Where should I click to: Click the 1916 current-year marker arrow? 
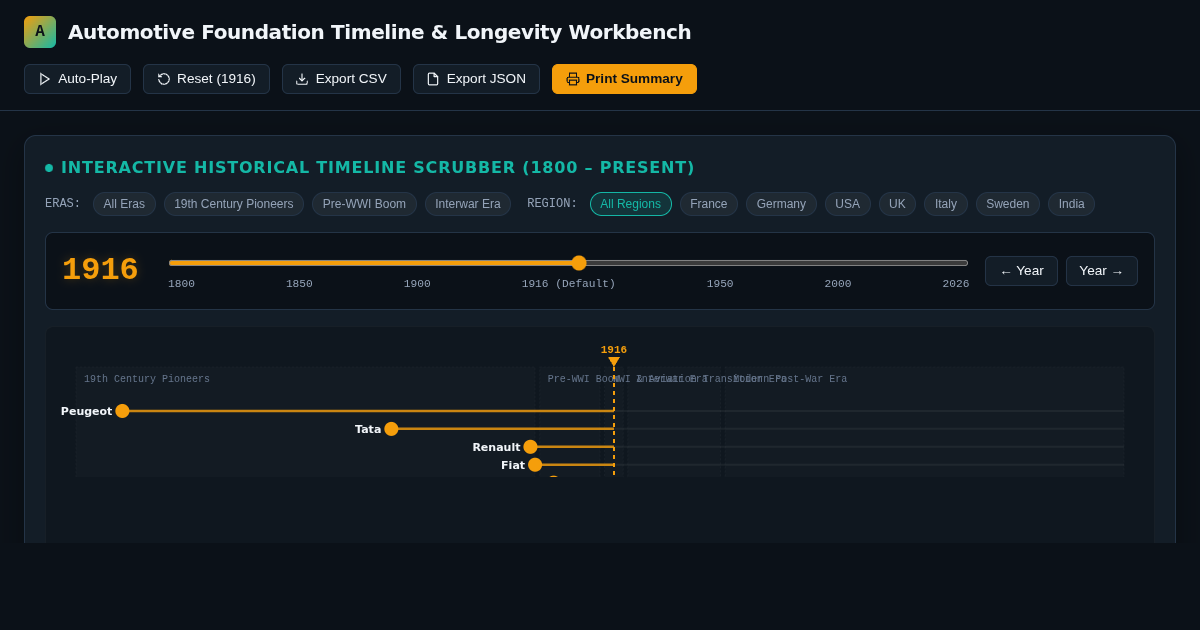(614, 362)
